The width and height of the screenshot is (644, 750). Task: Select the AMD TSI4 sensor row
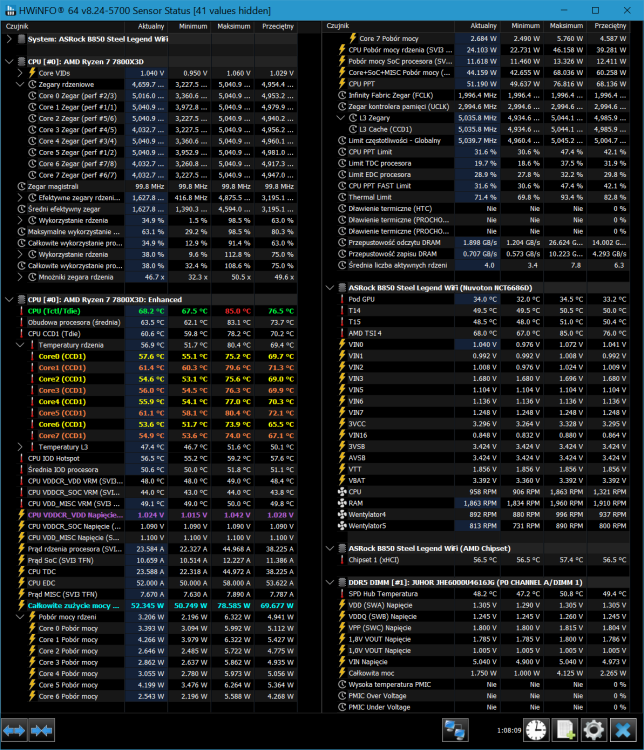tap(477, 333)
